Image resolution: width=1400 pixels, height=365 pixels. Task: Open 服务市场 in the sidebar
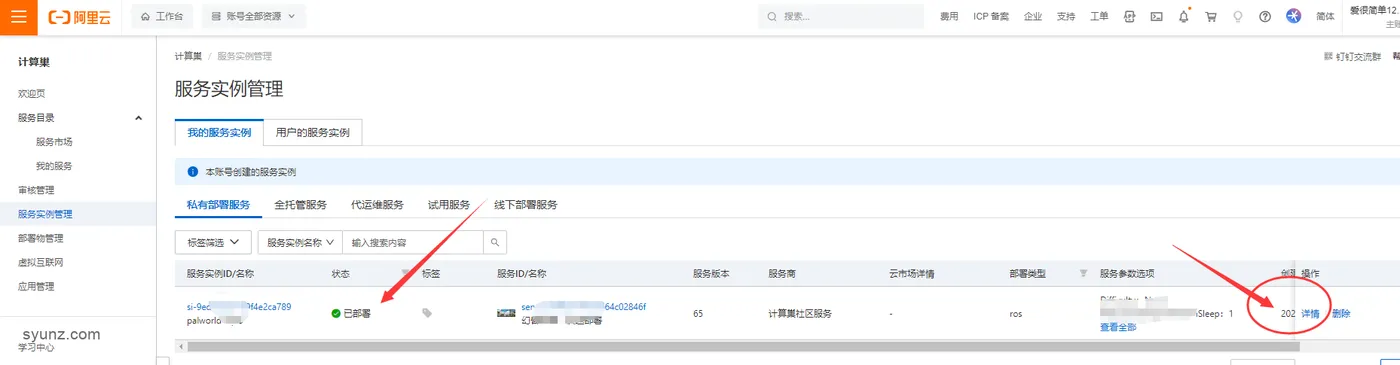54,141
